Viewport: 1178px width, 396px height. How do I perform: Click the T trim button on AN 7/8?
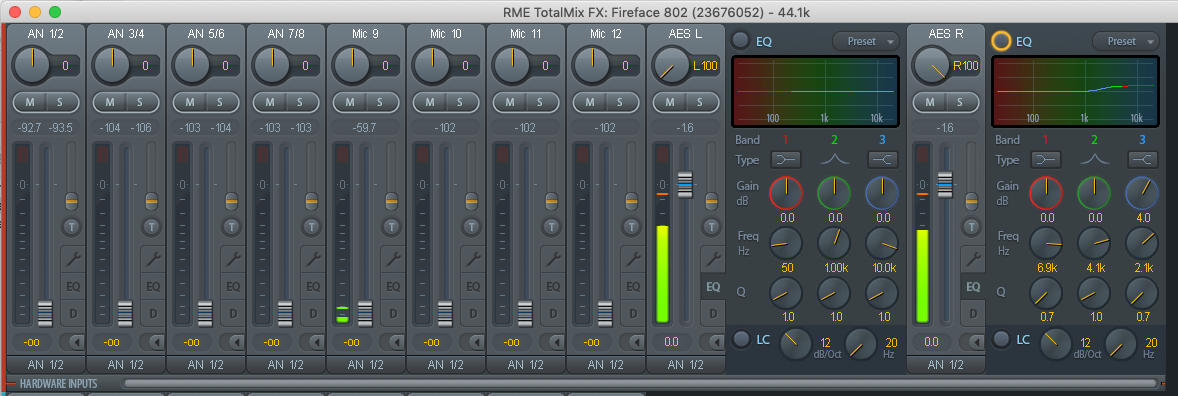point(312,226)
